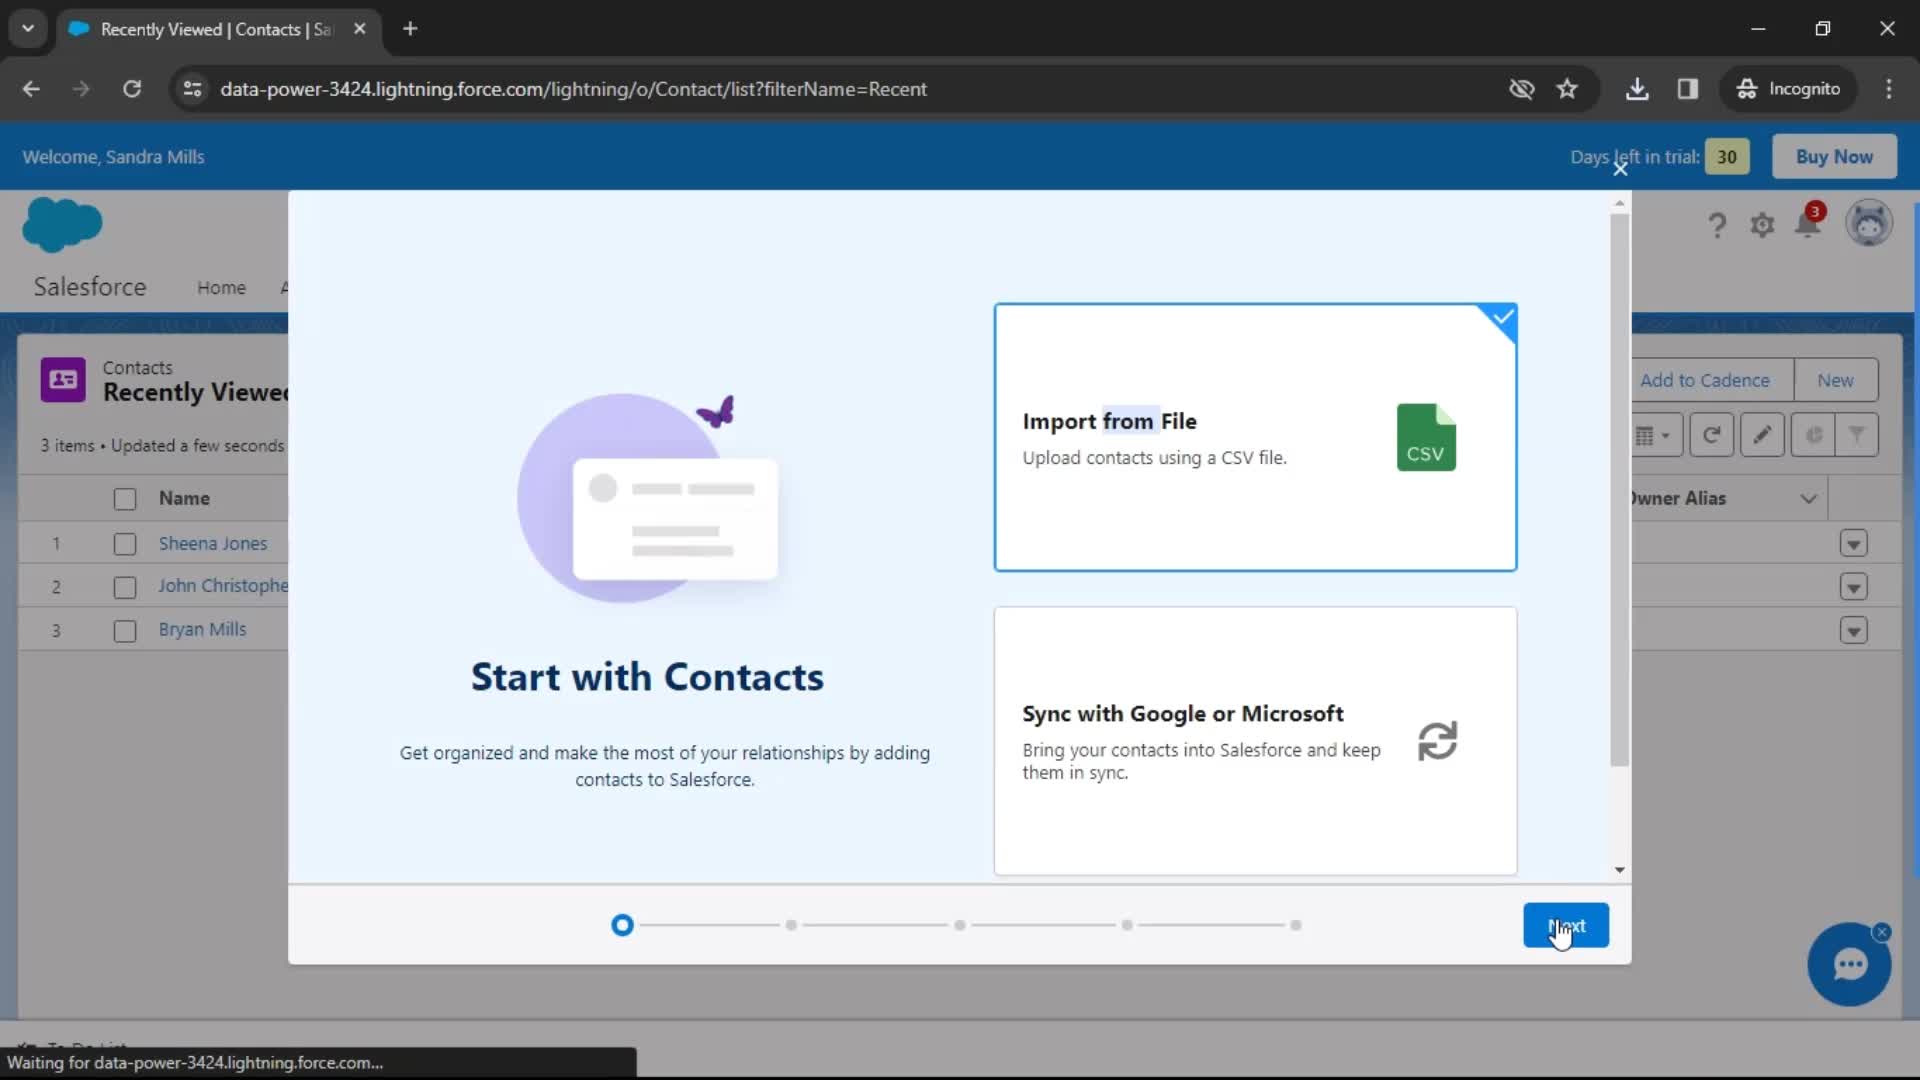Click the Next button in the dialog

[x=1565, y=925]
